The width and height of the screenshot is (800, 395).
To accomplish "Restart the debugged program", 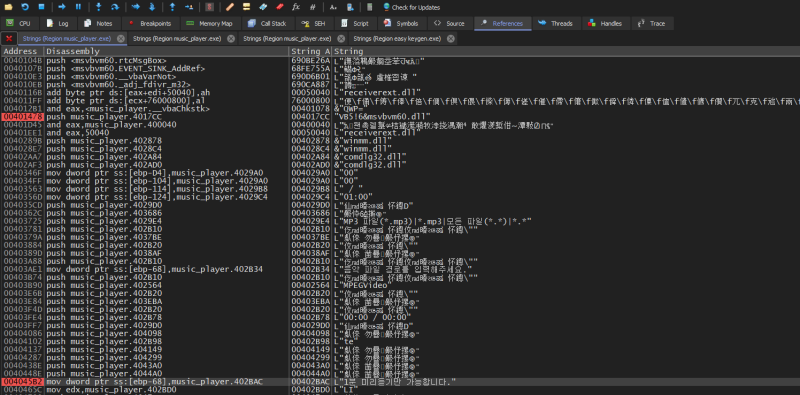I will point(24,7).
